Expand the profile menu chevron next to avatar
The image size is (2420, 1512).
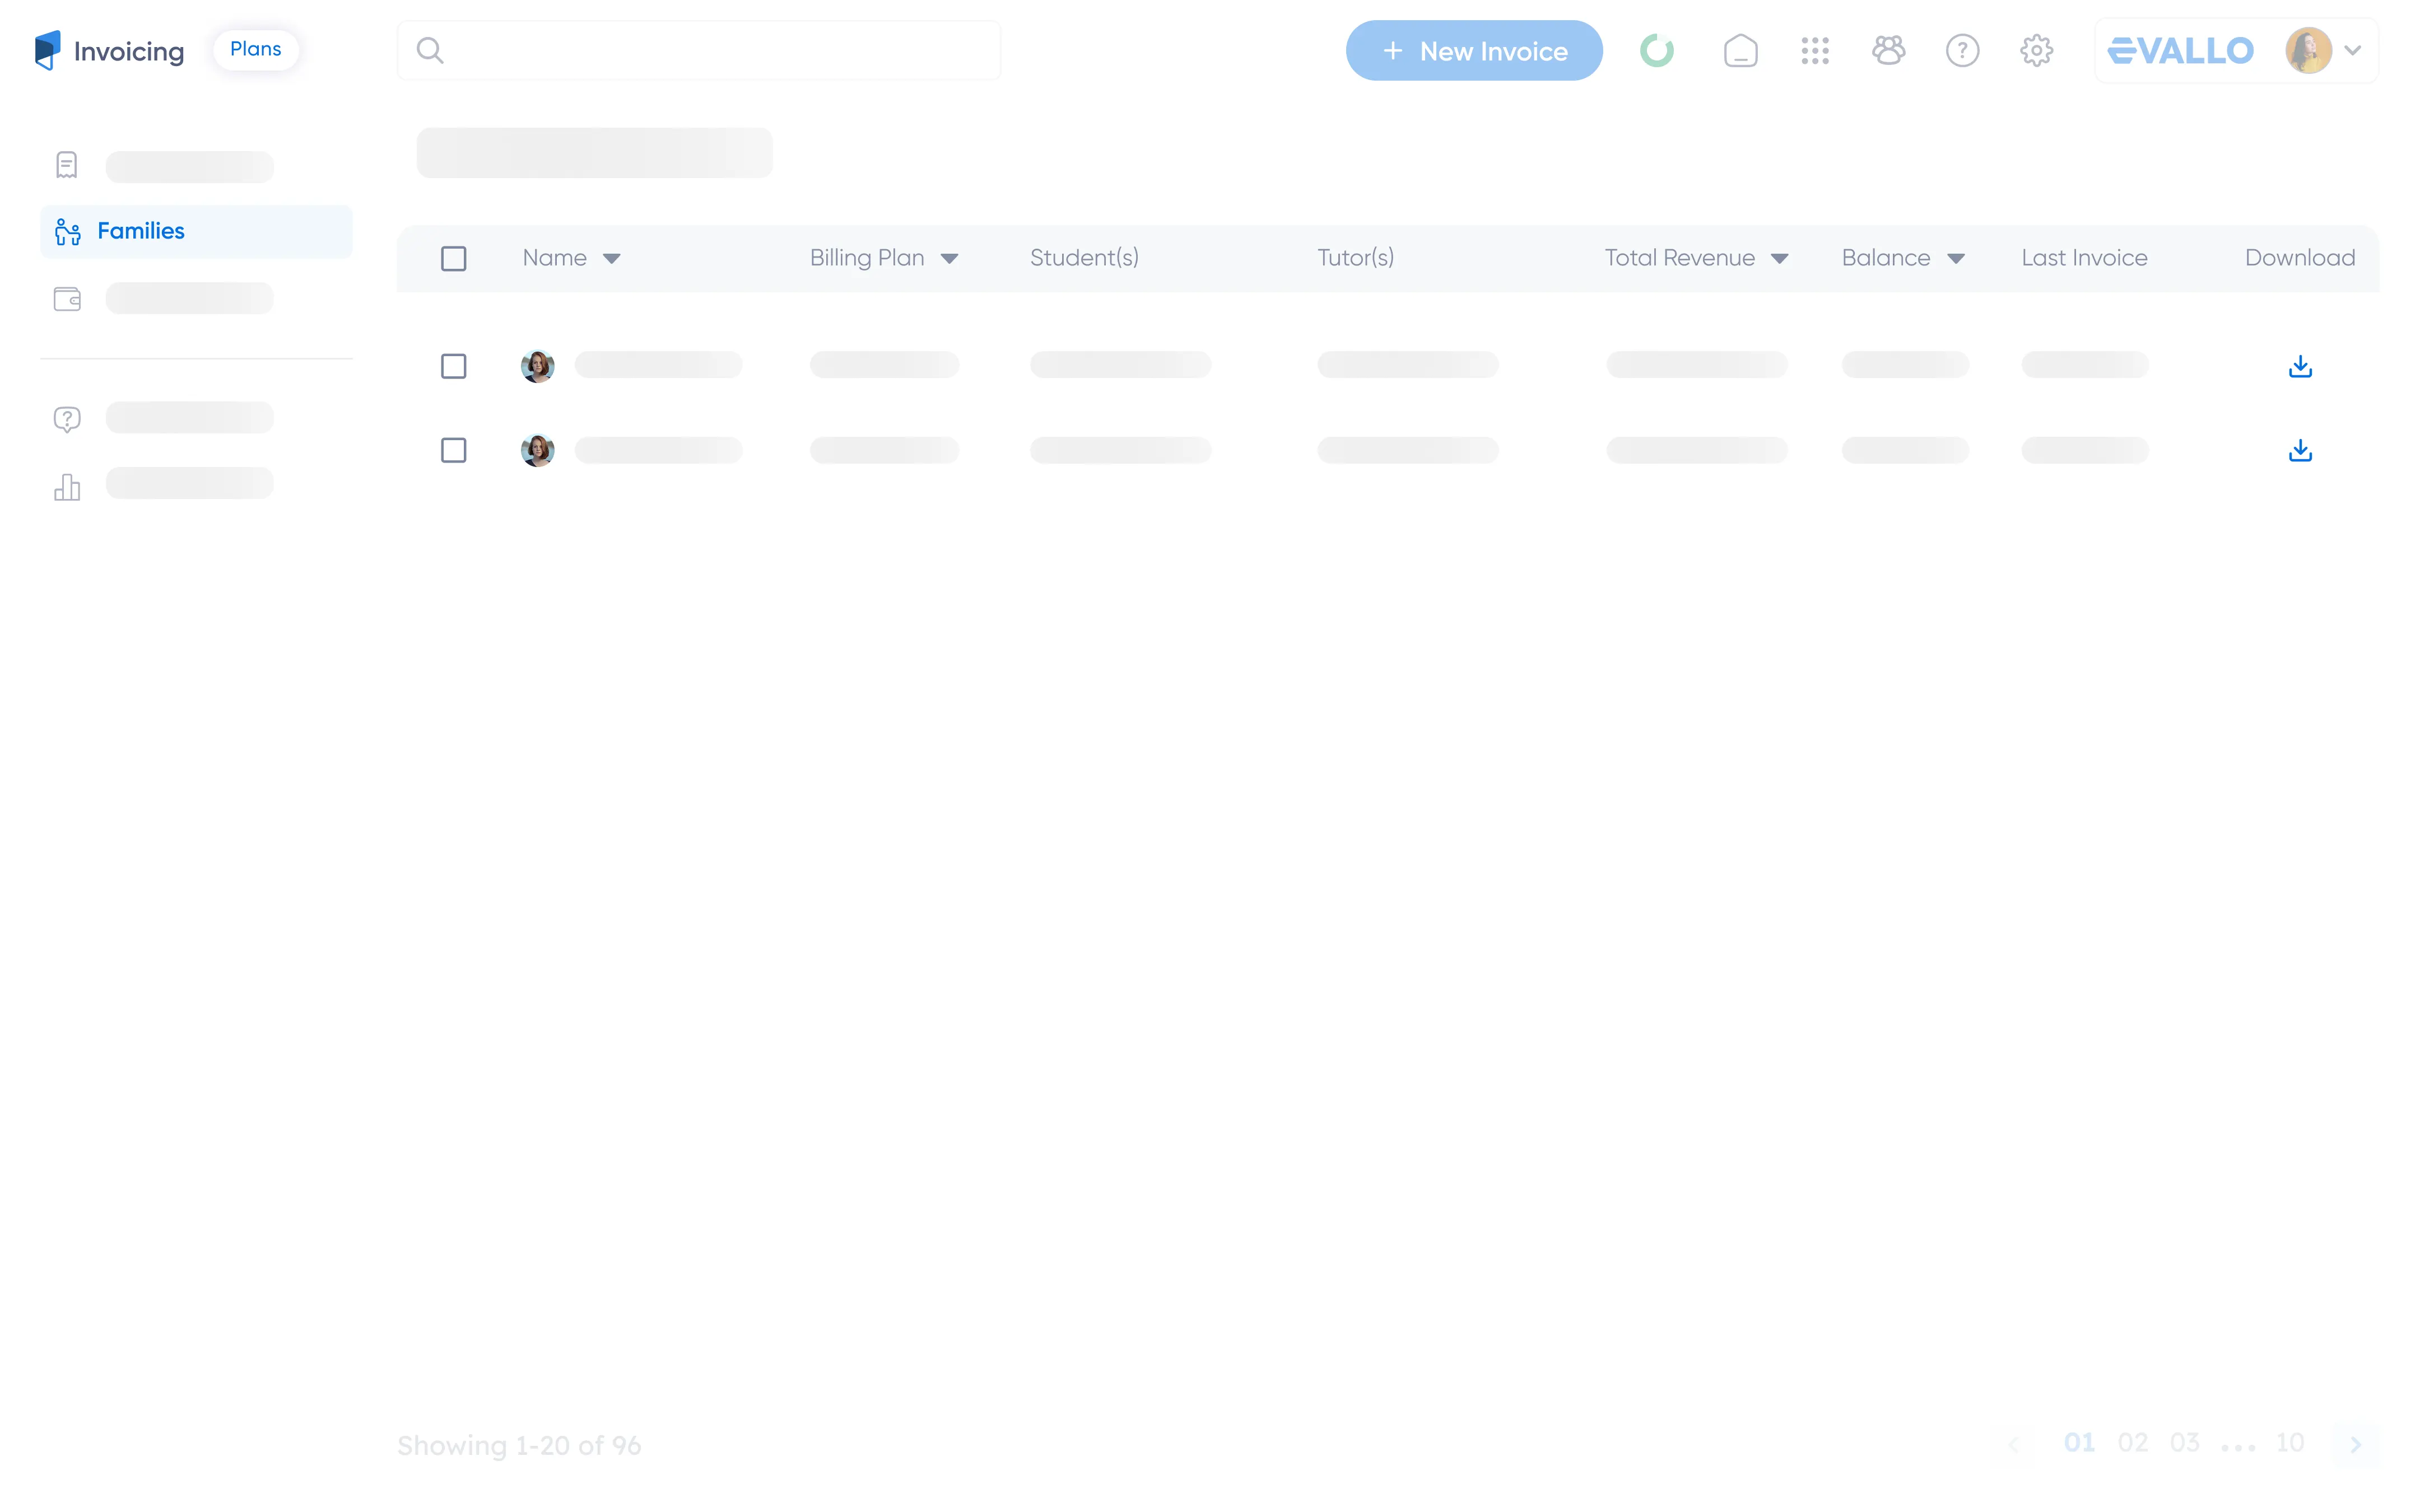click(2352, 50)
